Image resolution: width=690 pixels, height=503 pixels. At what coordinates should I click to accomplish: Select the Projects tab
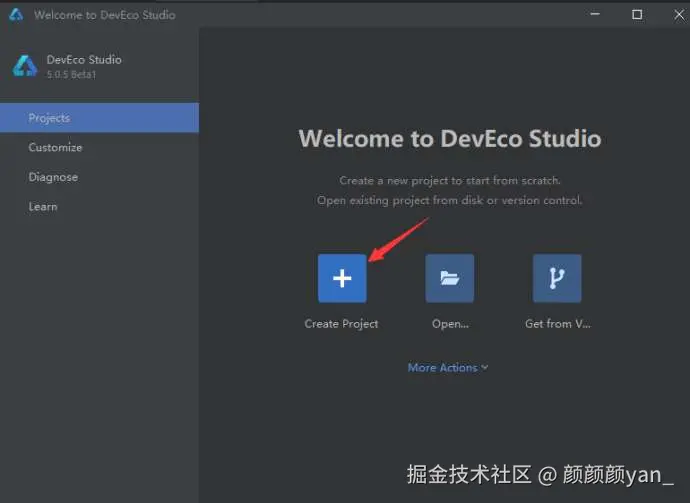coord(99,117)
